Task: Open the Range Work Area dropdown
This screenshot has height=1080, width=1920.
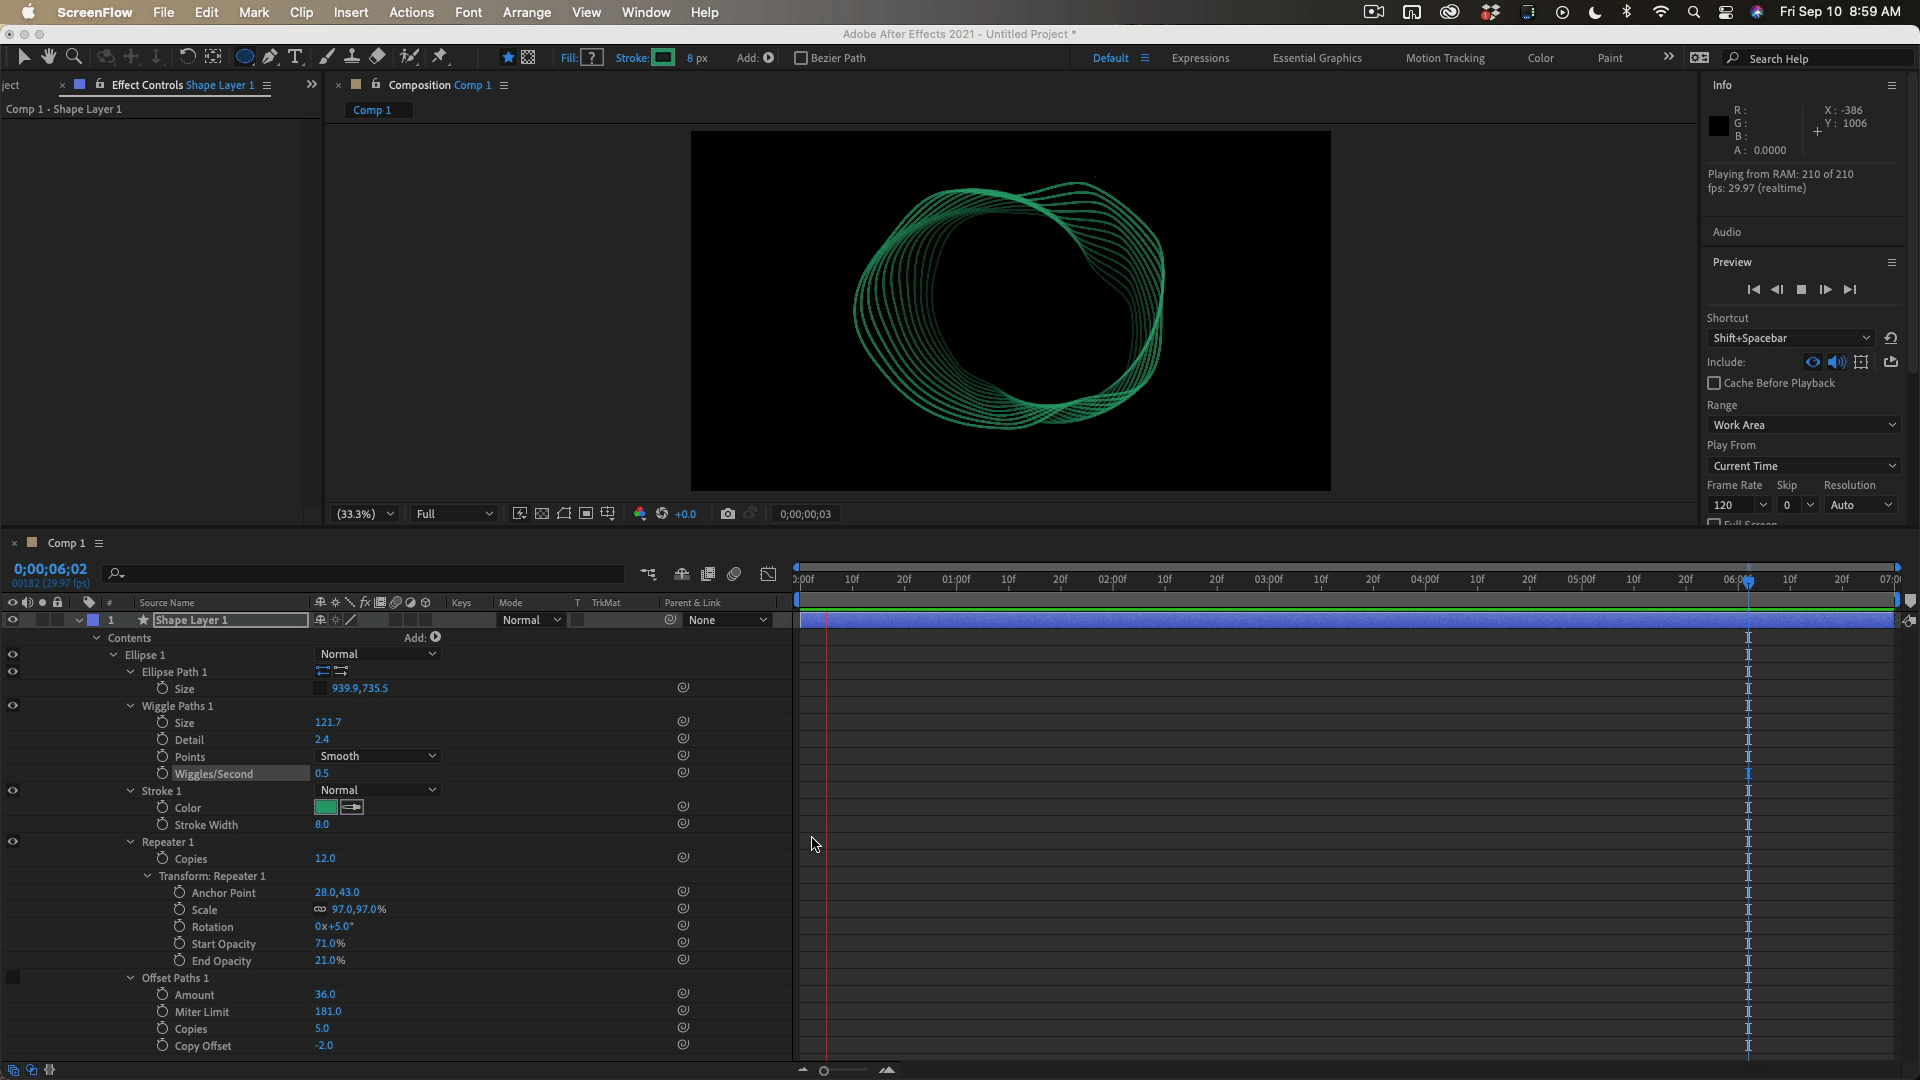Action: [1803, 425]
